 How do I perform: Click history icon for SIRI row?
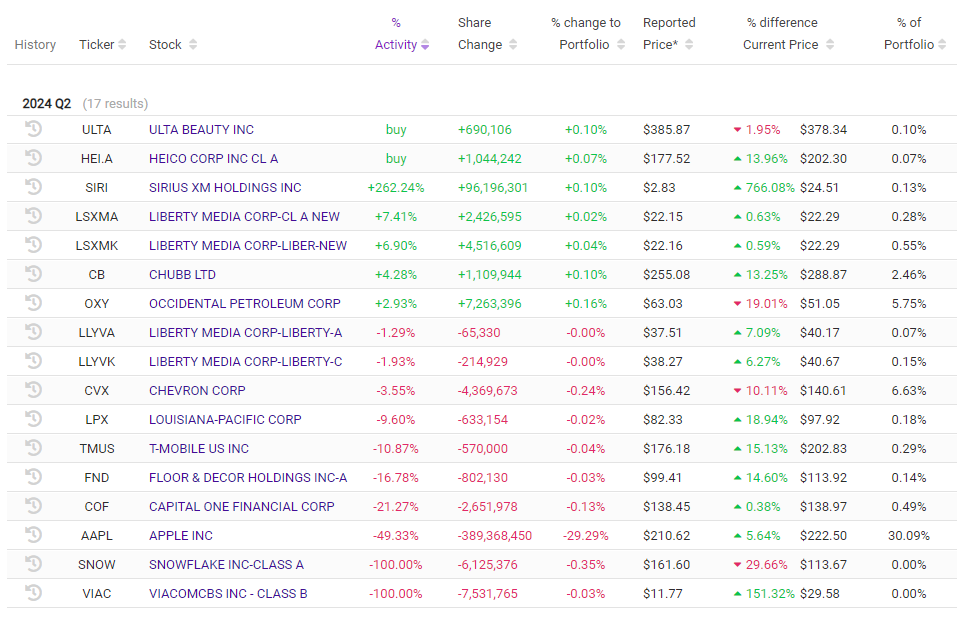[x=33, y=187]
